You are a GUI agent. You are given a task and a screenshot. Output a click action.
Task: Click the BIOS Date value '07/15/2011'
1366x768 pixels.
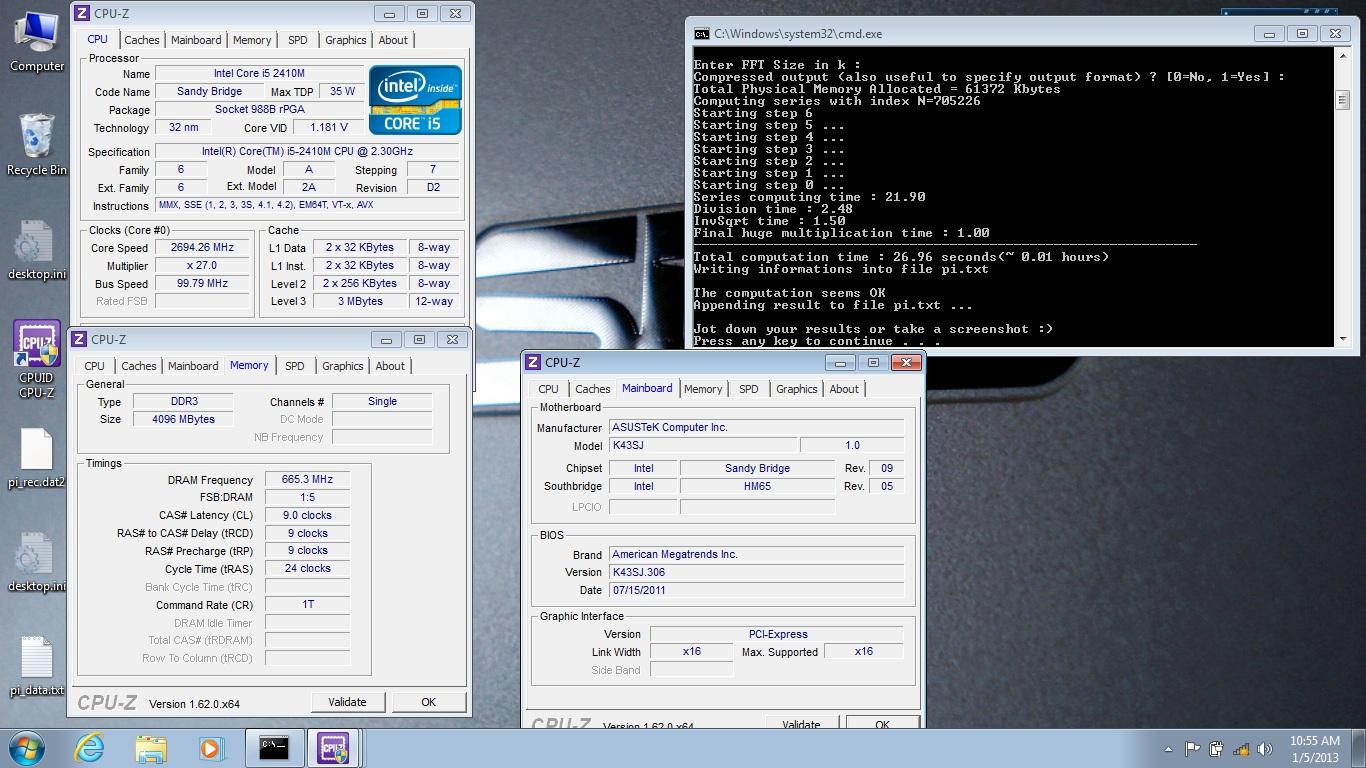(x=756, y=590)
